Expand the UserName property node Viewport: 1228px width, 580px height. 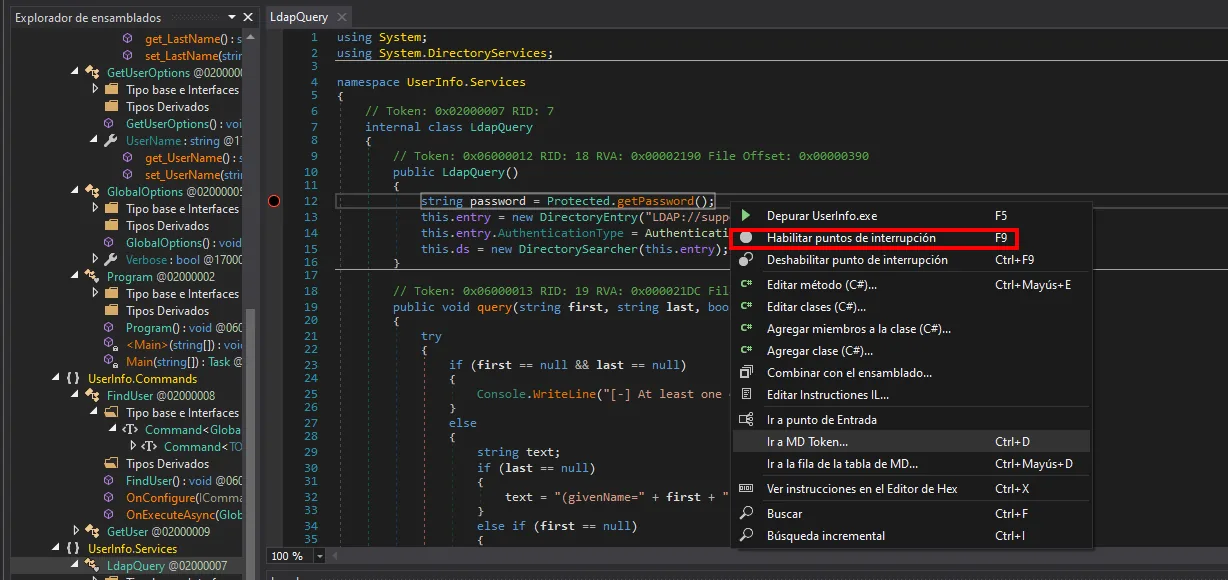[x=95, y=141]
